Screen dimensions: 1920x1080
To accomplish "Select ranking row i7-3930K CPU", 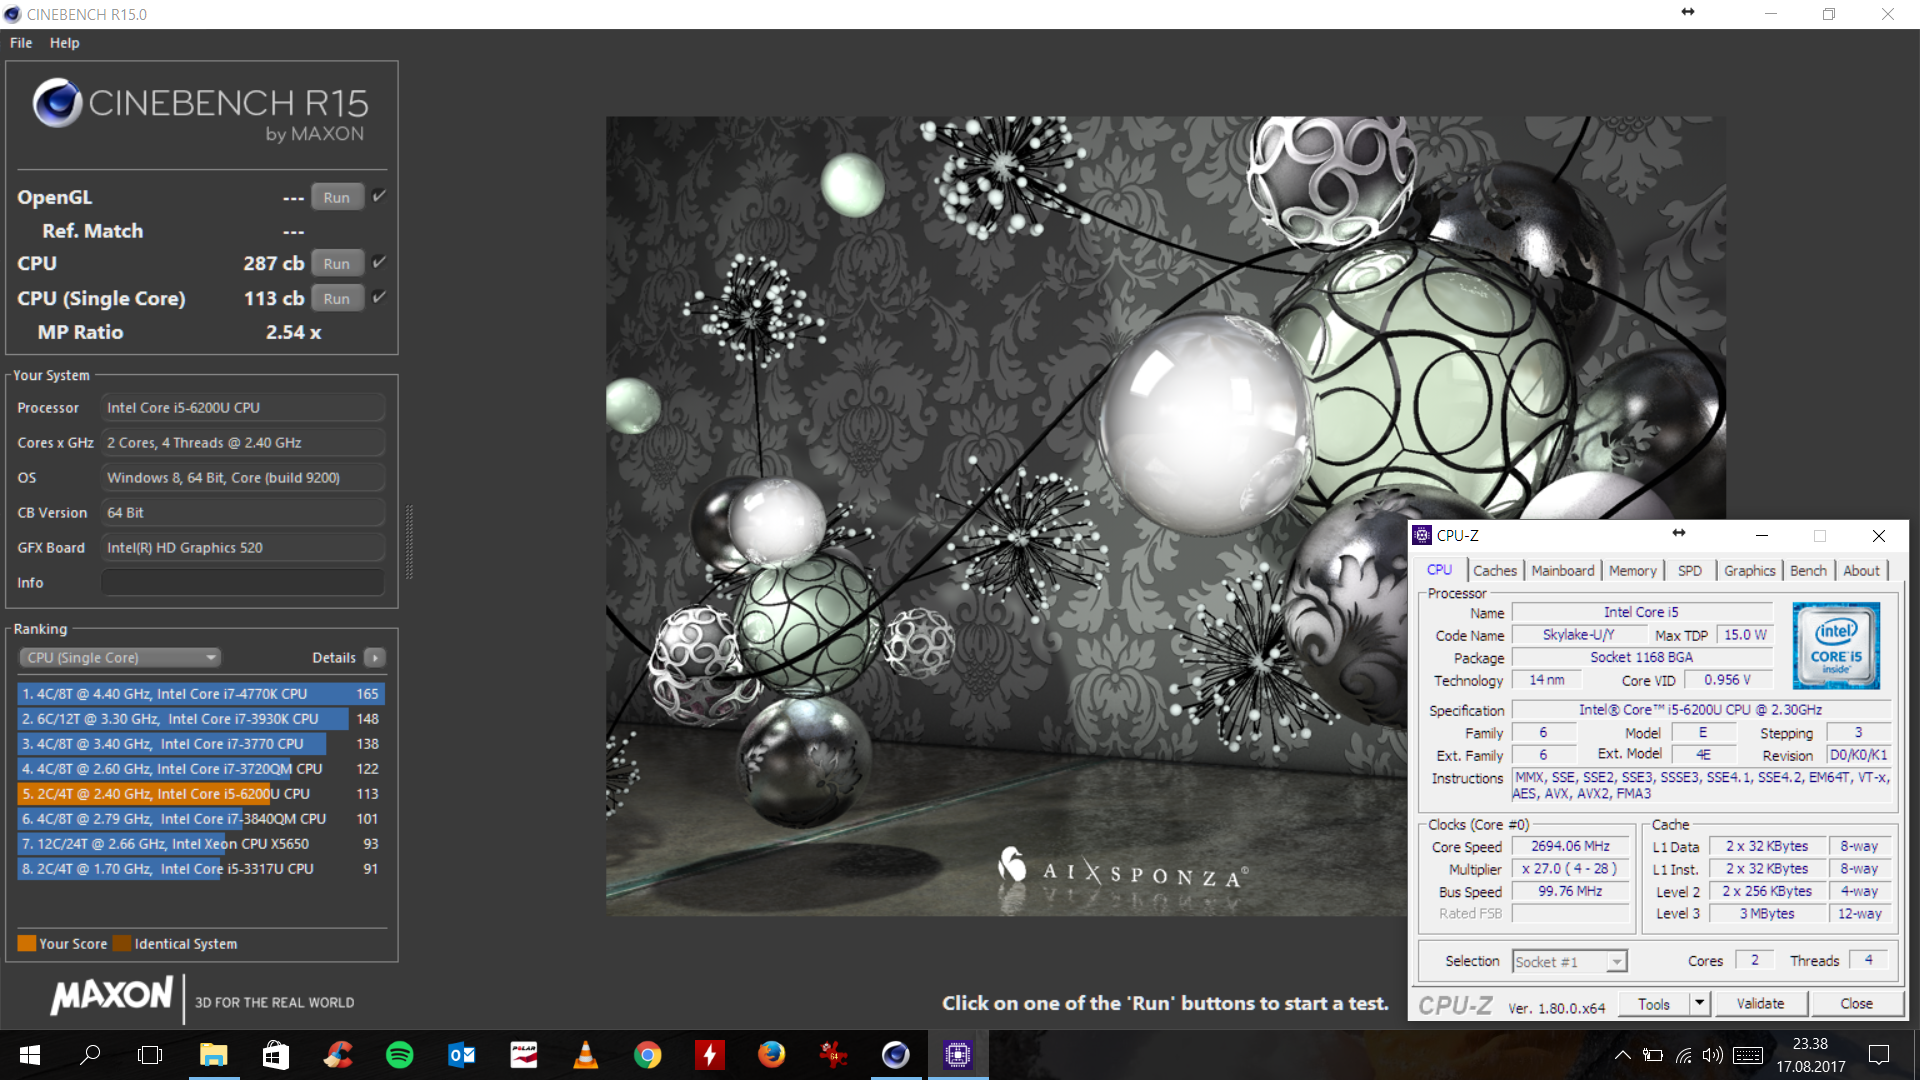I will coord(201,718).
